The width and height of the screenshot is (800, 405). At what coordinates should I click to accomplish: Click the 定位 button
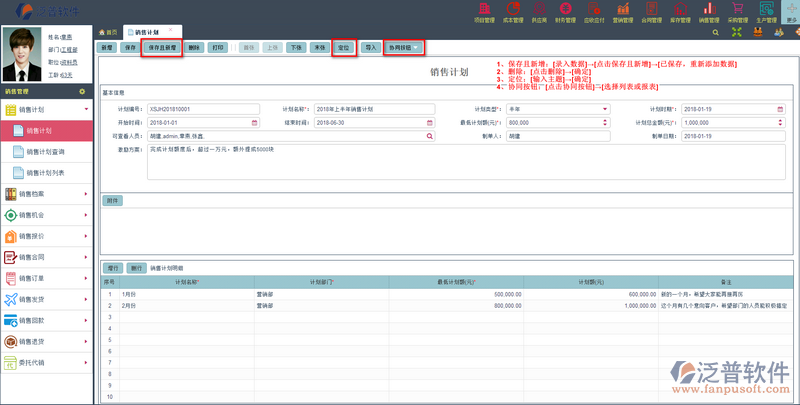(x=343, y=47)
